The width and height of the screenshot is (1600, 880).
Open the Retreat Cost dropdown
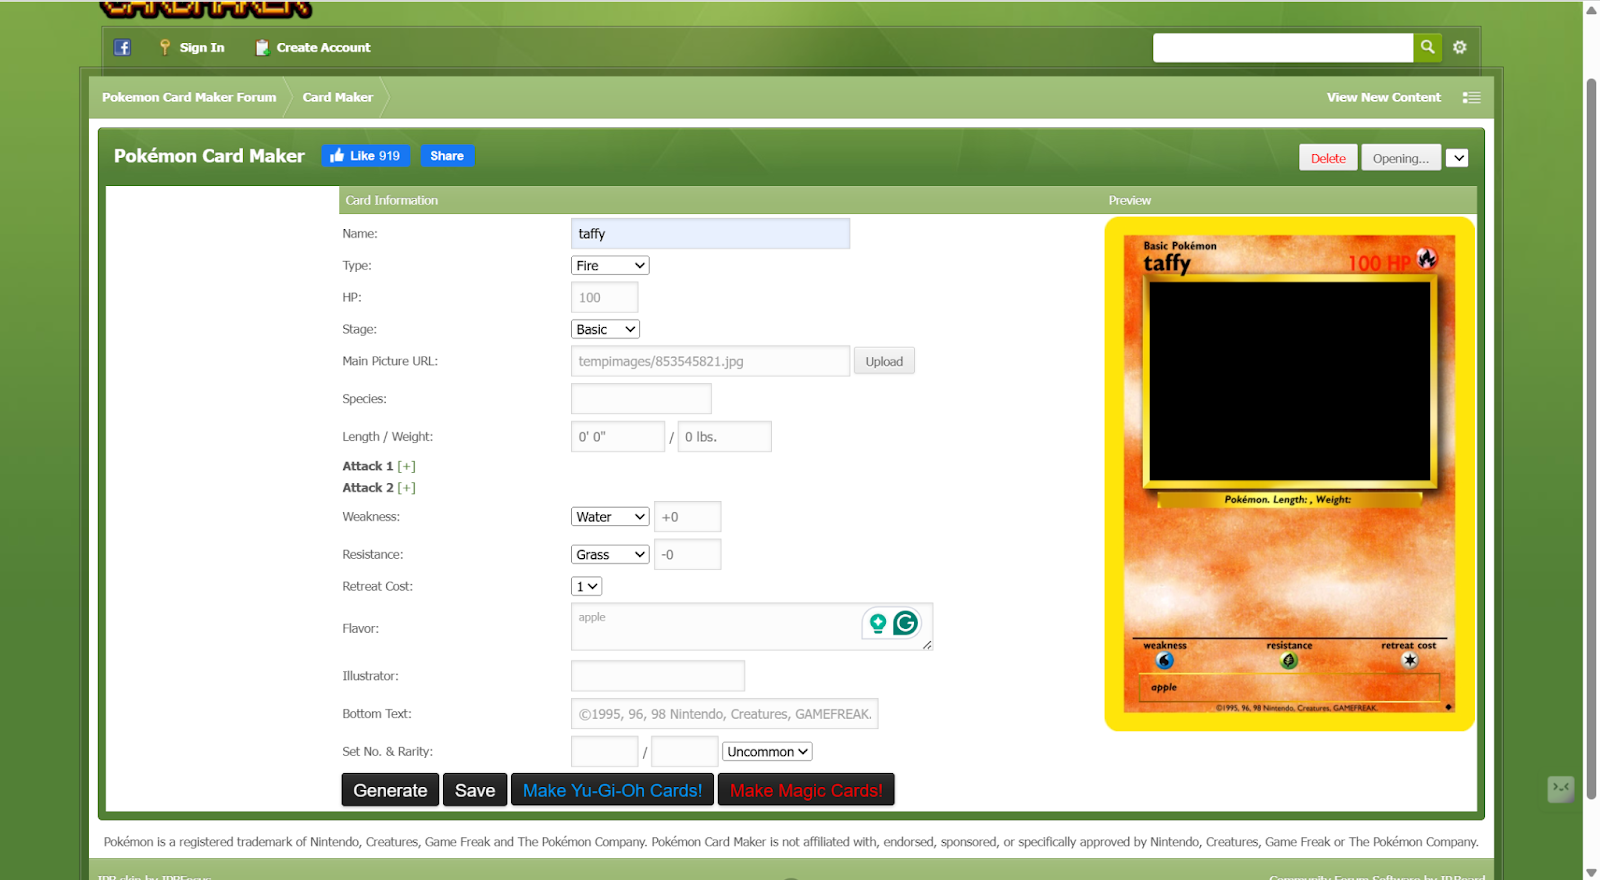(x=587, y=586)
